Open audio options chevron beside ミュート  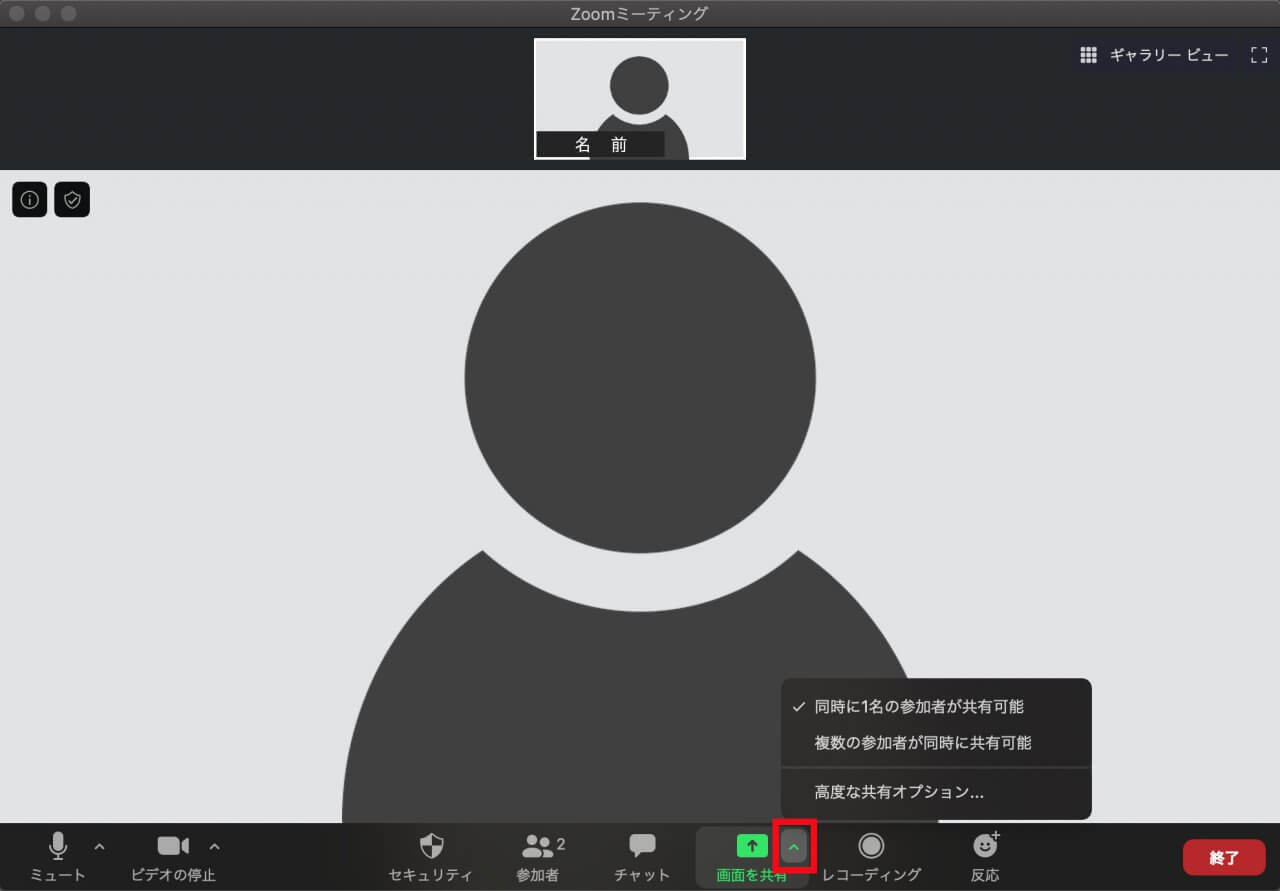click(x=99, y=847)
